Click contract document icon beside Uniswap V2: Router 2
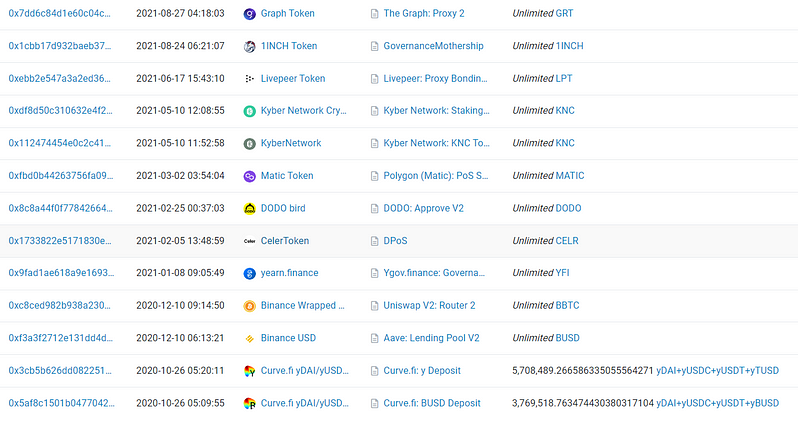 375,306
